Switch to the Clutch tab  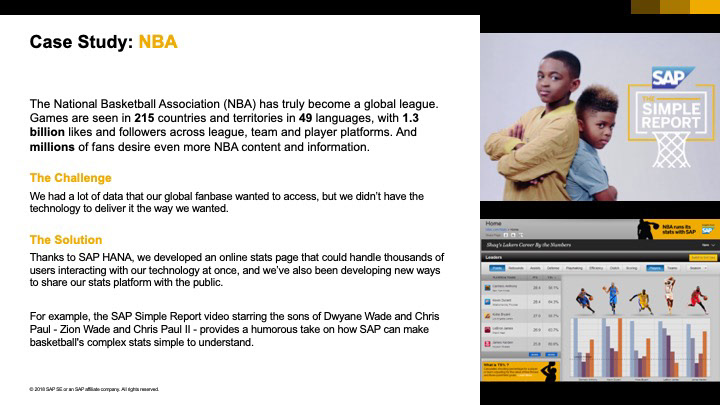614,268
